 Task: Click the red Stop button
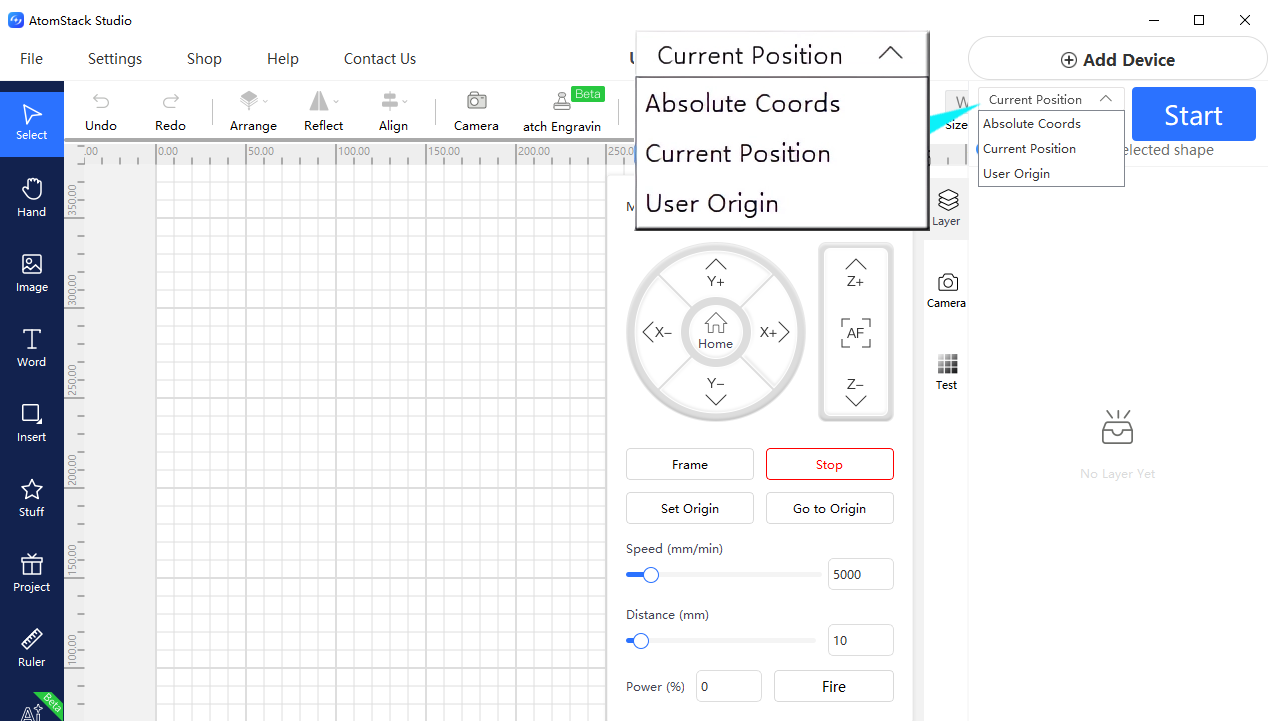[x=830, y=464]
